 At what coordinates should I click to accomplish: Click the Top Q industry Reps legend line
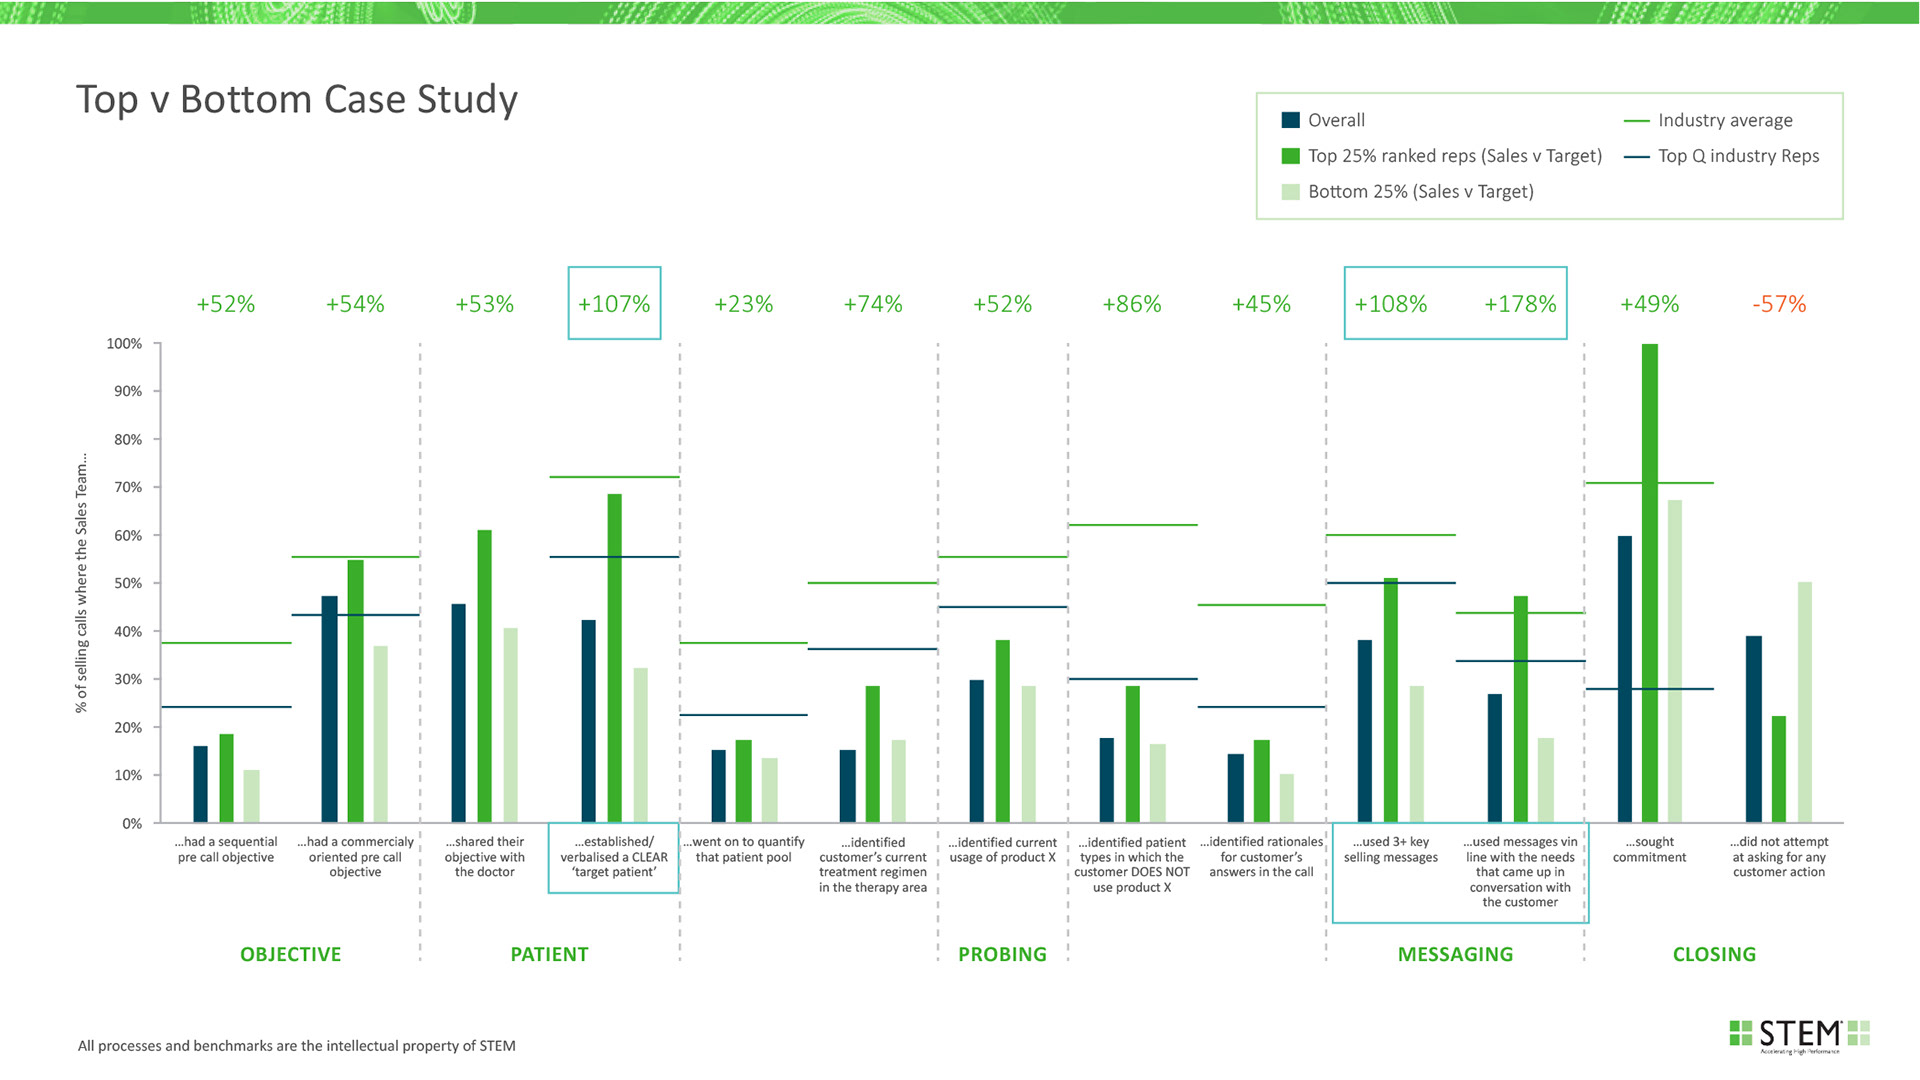pos(1636,157)
